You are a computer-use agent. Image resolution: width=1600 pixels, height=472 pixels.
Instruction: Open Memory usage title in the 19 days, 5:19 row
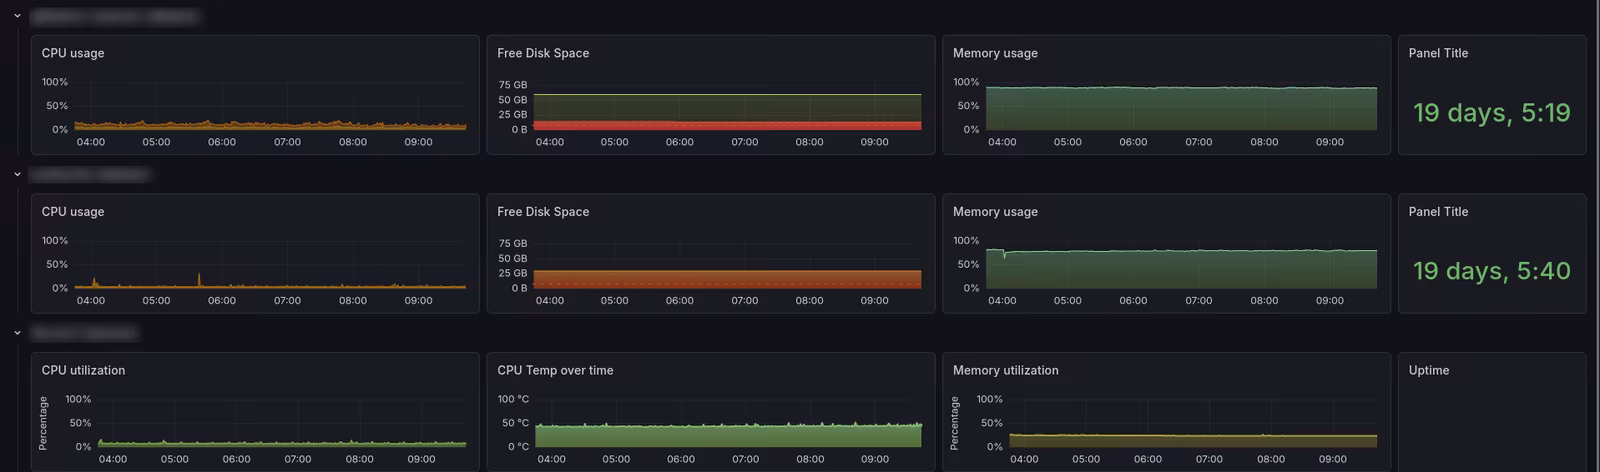click(995, 53)
